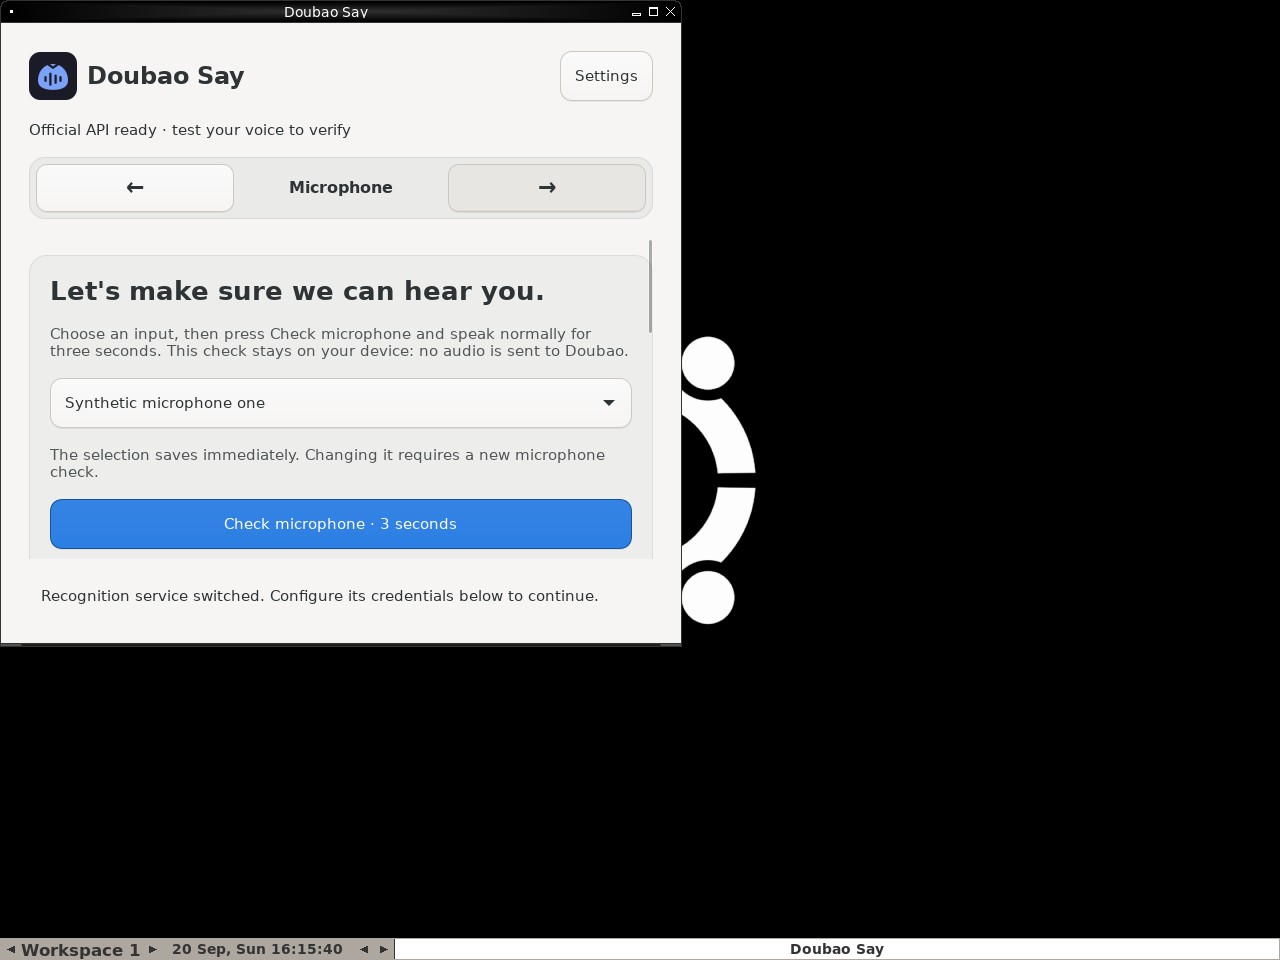Click the left arrow beside the panel clock

pos(364,950)
